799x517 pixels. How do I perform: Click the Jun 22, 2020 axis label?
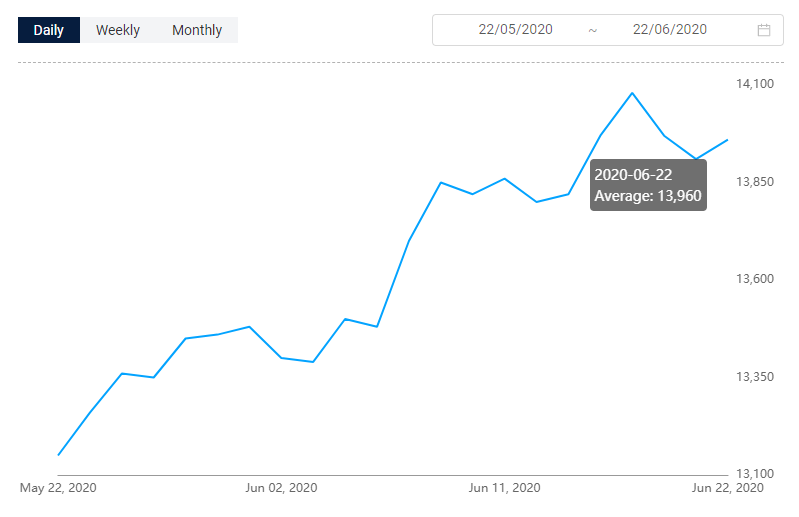(x=728, y=488)
